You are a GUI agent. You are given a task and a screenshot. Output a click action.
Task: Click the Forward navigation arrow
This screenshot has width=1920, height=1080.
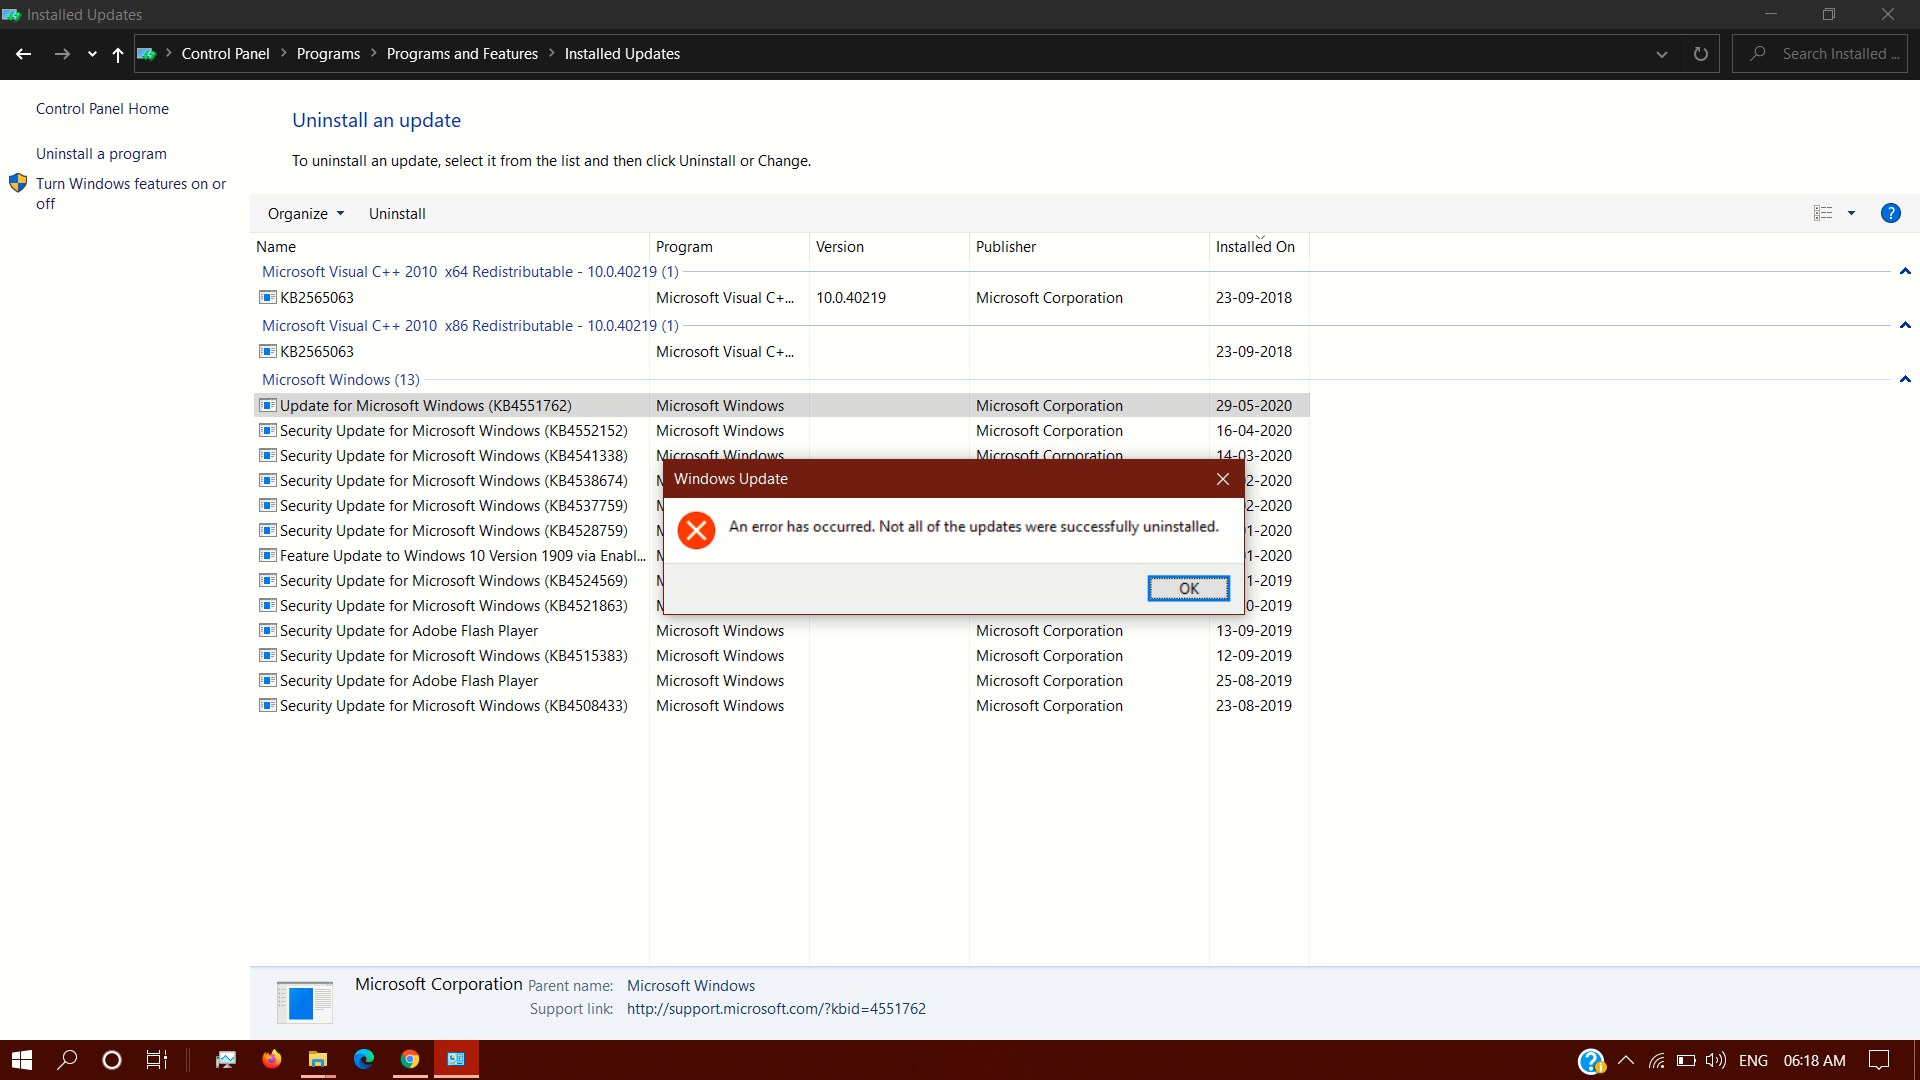(x=62, y=54)
